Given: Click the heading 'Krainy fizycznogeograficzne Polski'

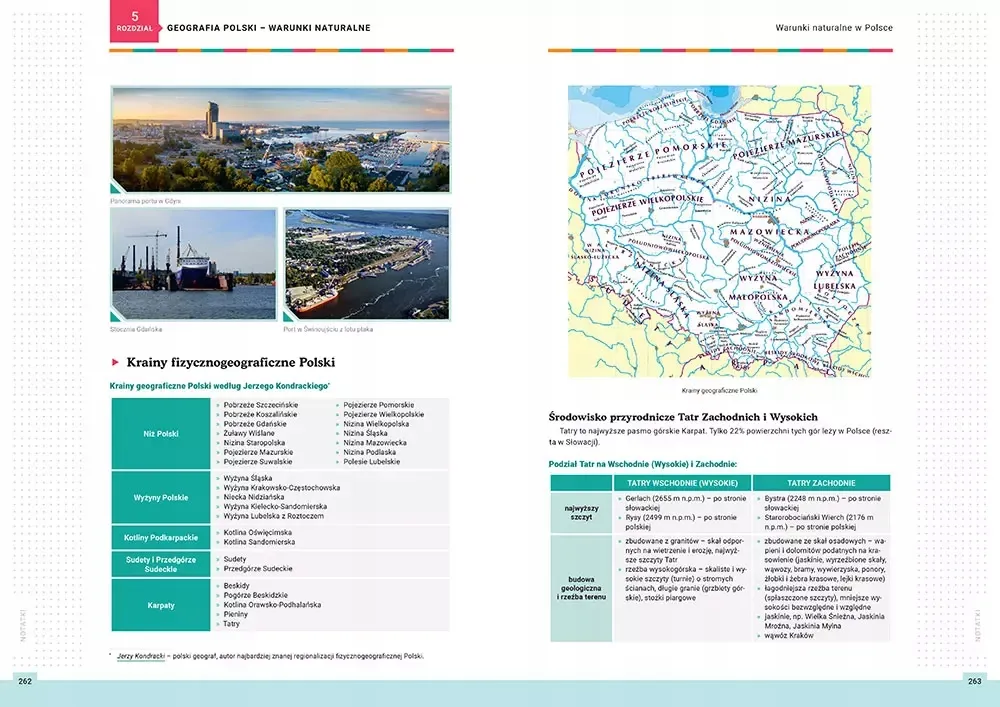Looking at the screenshot, I should [230, 362].
